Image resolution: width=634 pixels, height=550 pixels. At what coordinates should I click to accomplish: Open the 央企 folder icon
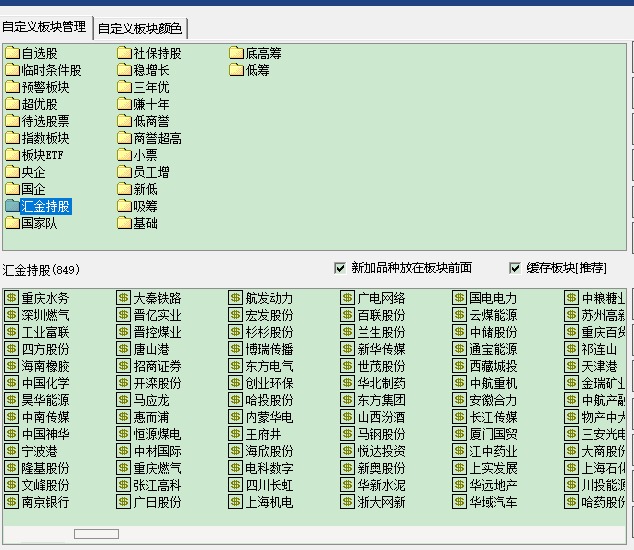[13, 172]
